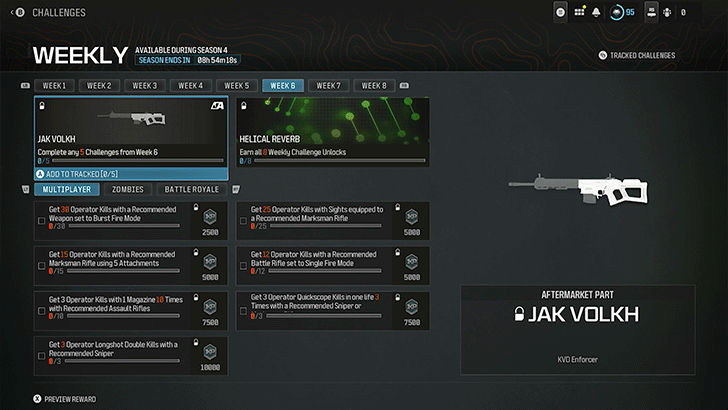
Task: Click 7500 XP token on Quickscope challenge
Action: click(411, 307)
